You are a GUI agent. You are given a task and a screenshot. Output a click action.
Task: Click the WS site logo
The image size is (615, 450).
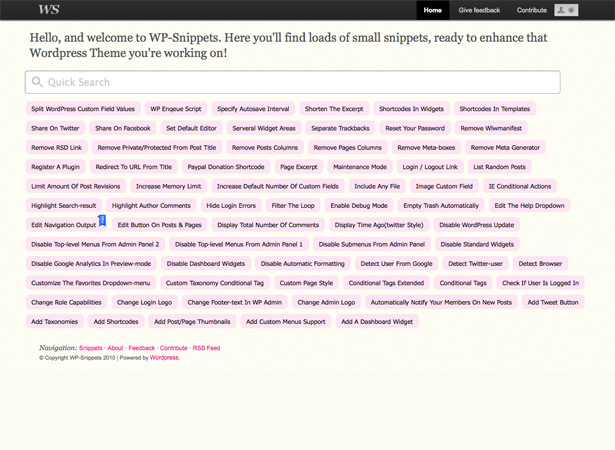[x=49, y=9]
